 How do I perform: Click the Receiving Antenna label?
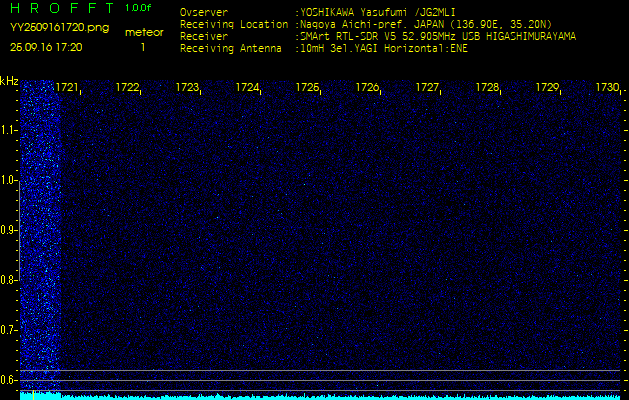tap(231, 49)
